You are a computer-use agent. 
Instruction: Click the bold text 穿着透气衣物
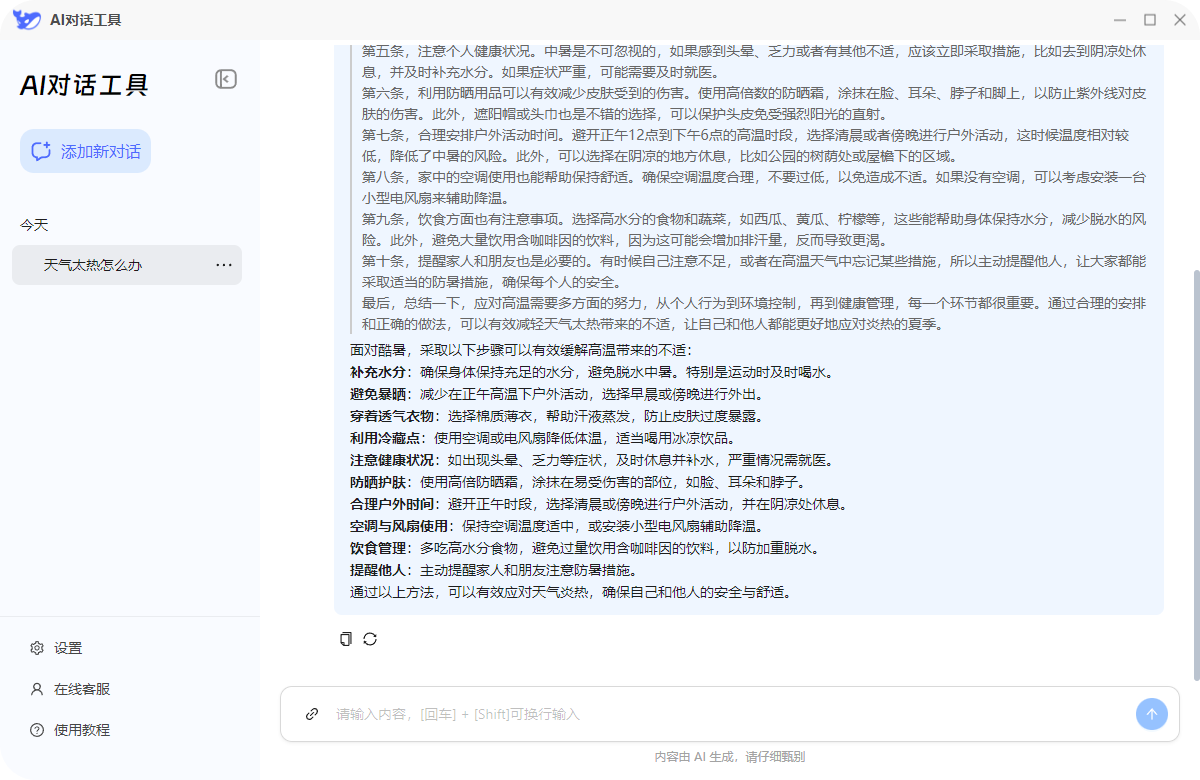pos(392,416)
